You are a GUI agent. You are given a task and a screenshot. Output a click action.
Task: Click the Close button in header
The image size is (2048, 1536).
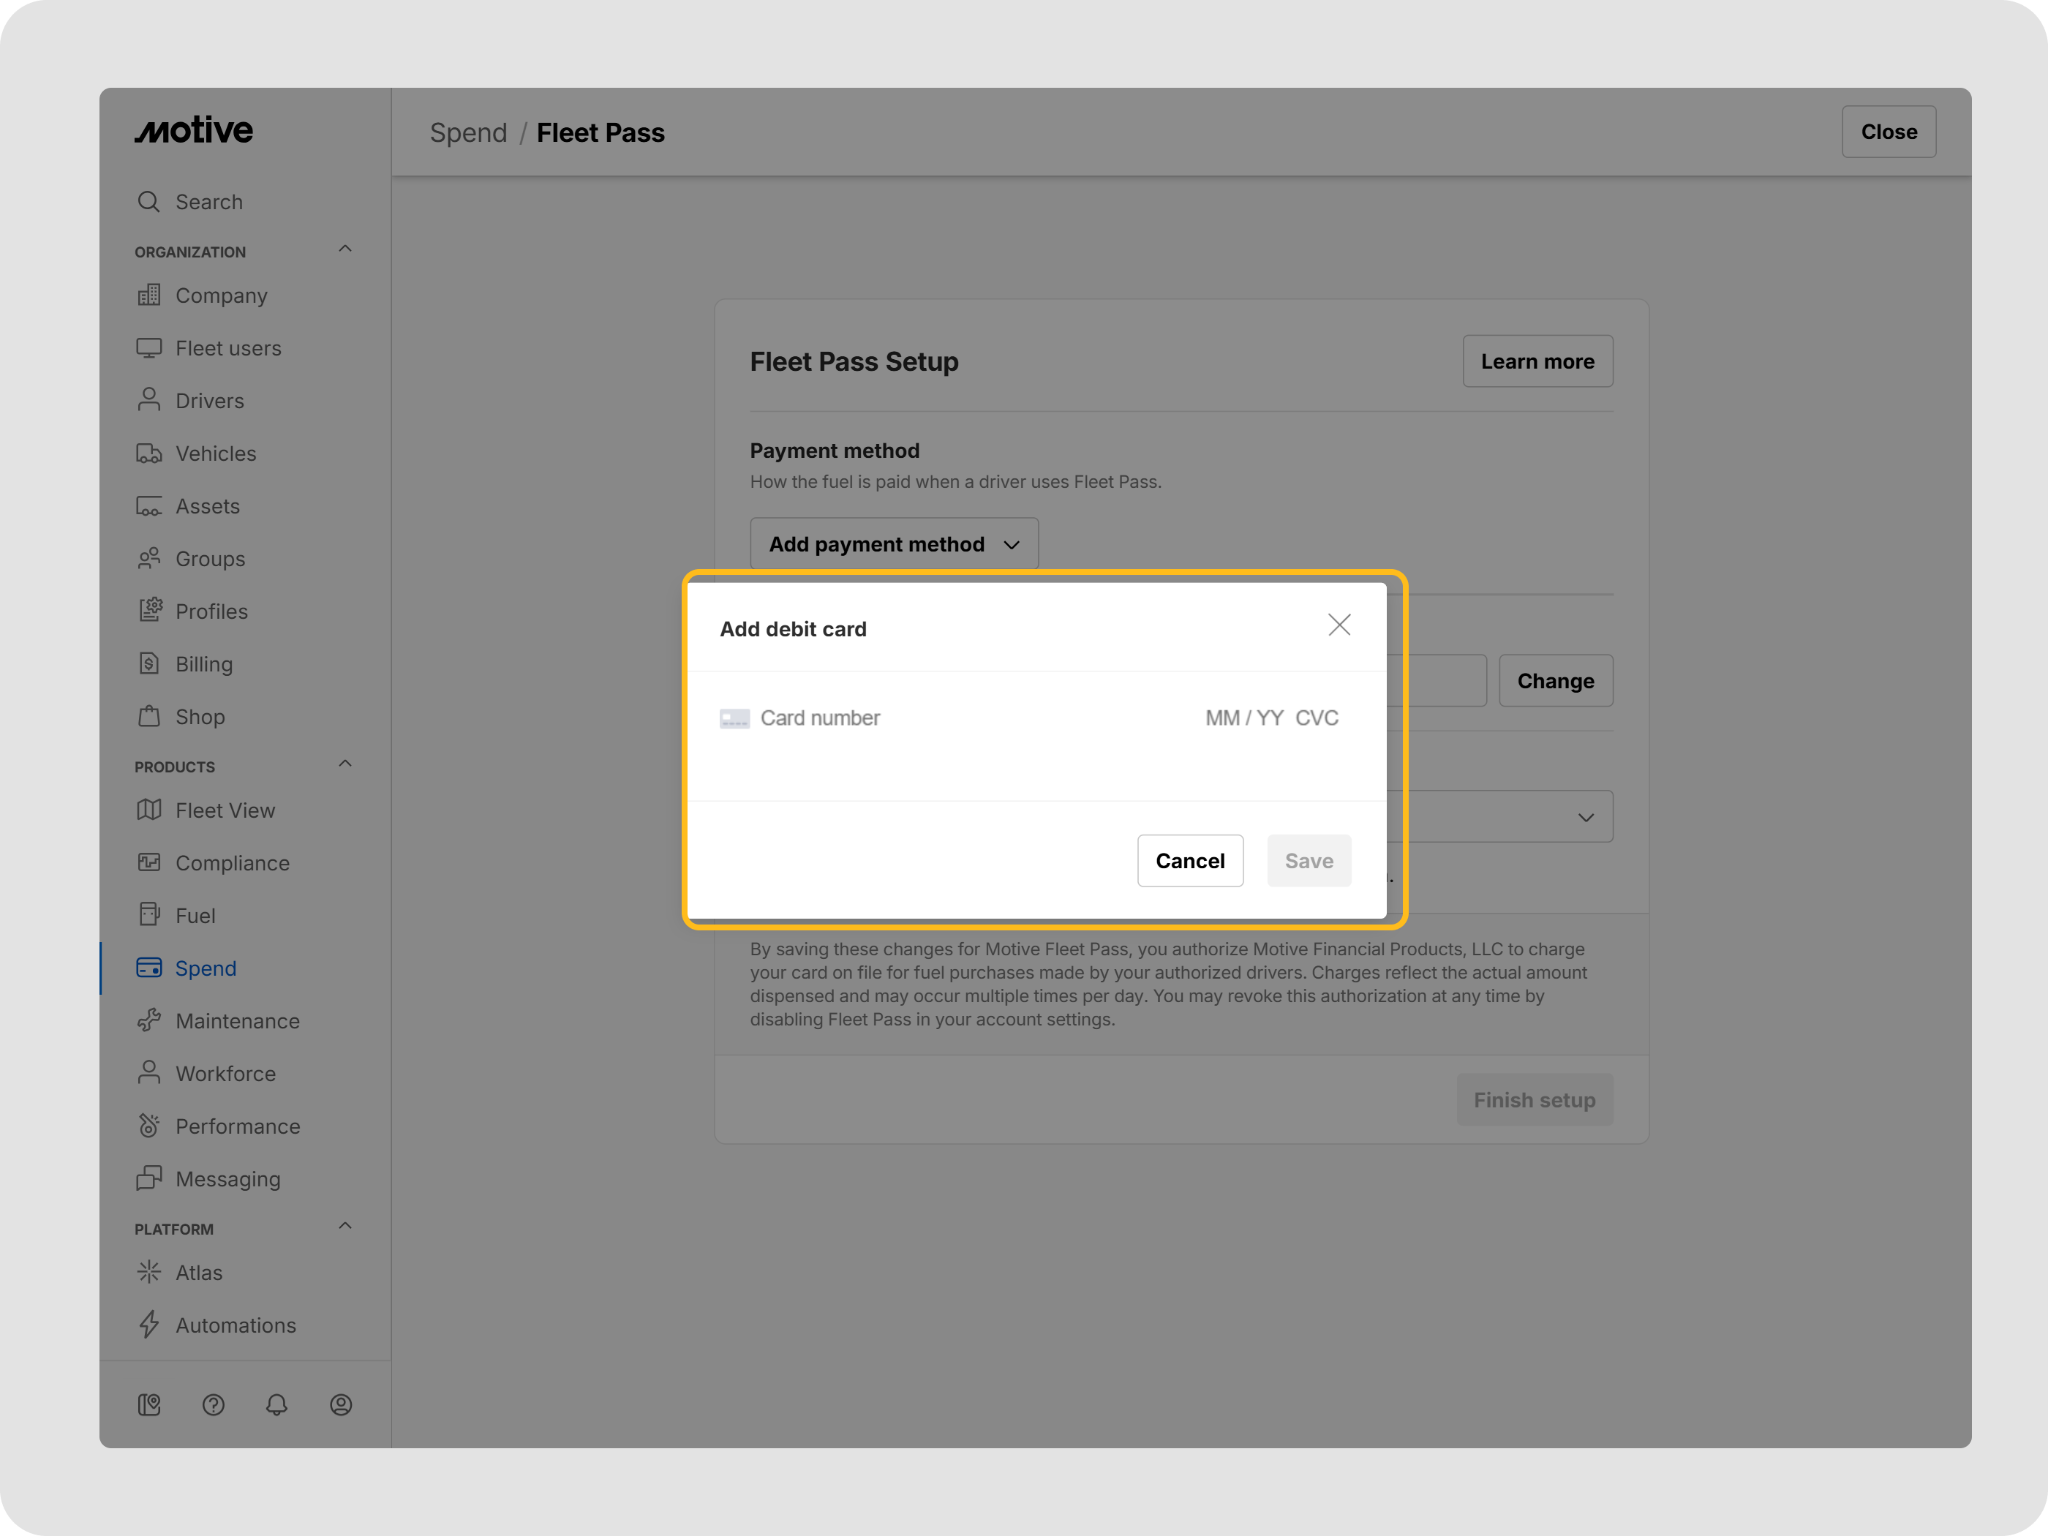[x=1888, y=132]
